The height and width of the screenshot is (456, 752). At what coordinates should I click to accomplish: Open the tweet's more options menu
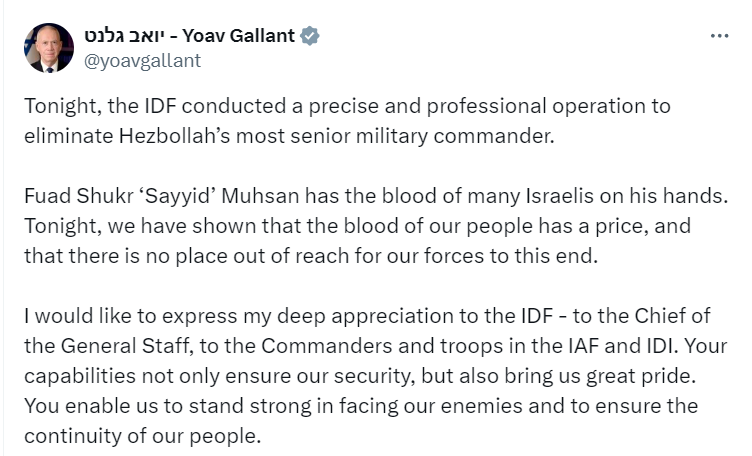pyautogui.click(x=719, y=36)
